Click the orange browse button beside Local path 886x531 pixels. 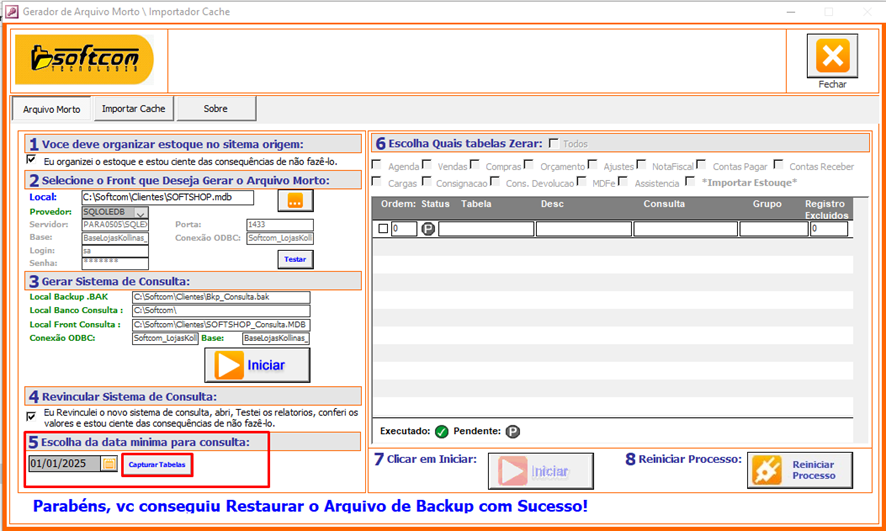coord(295,200)
